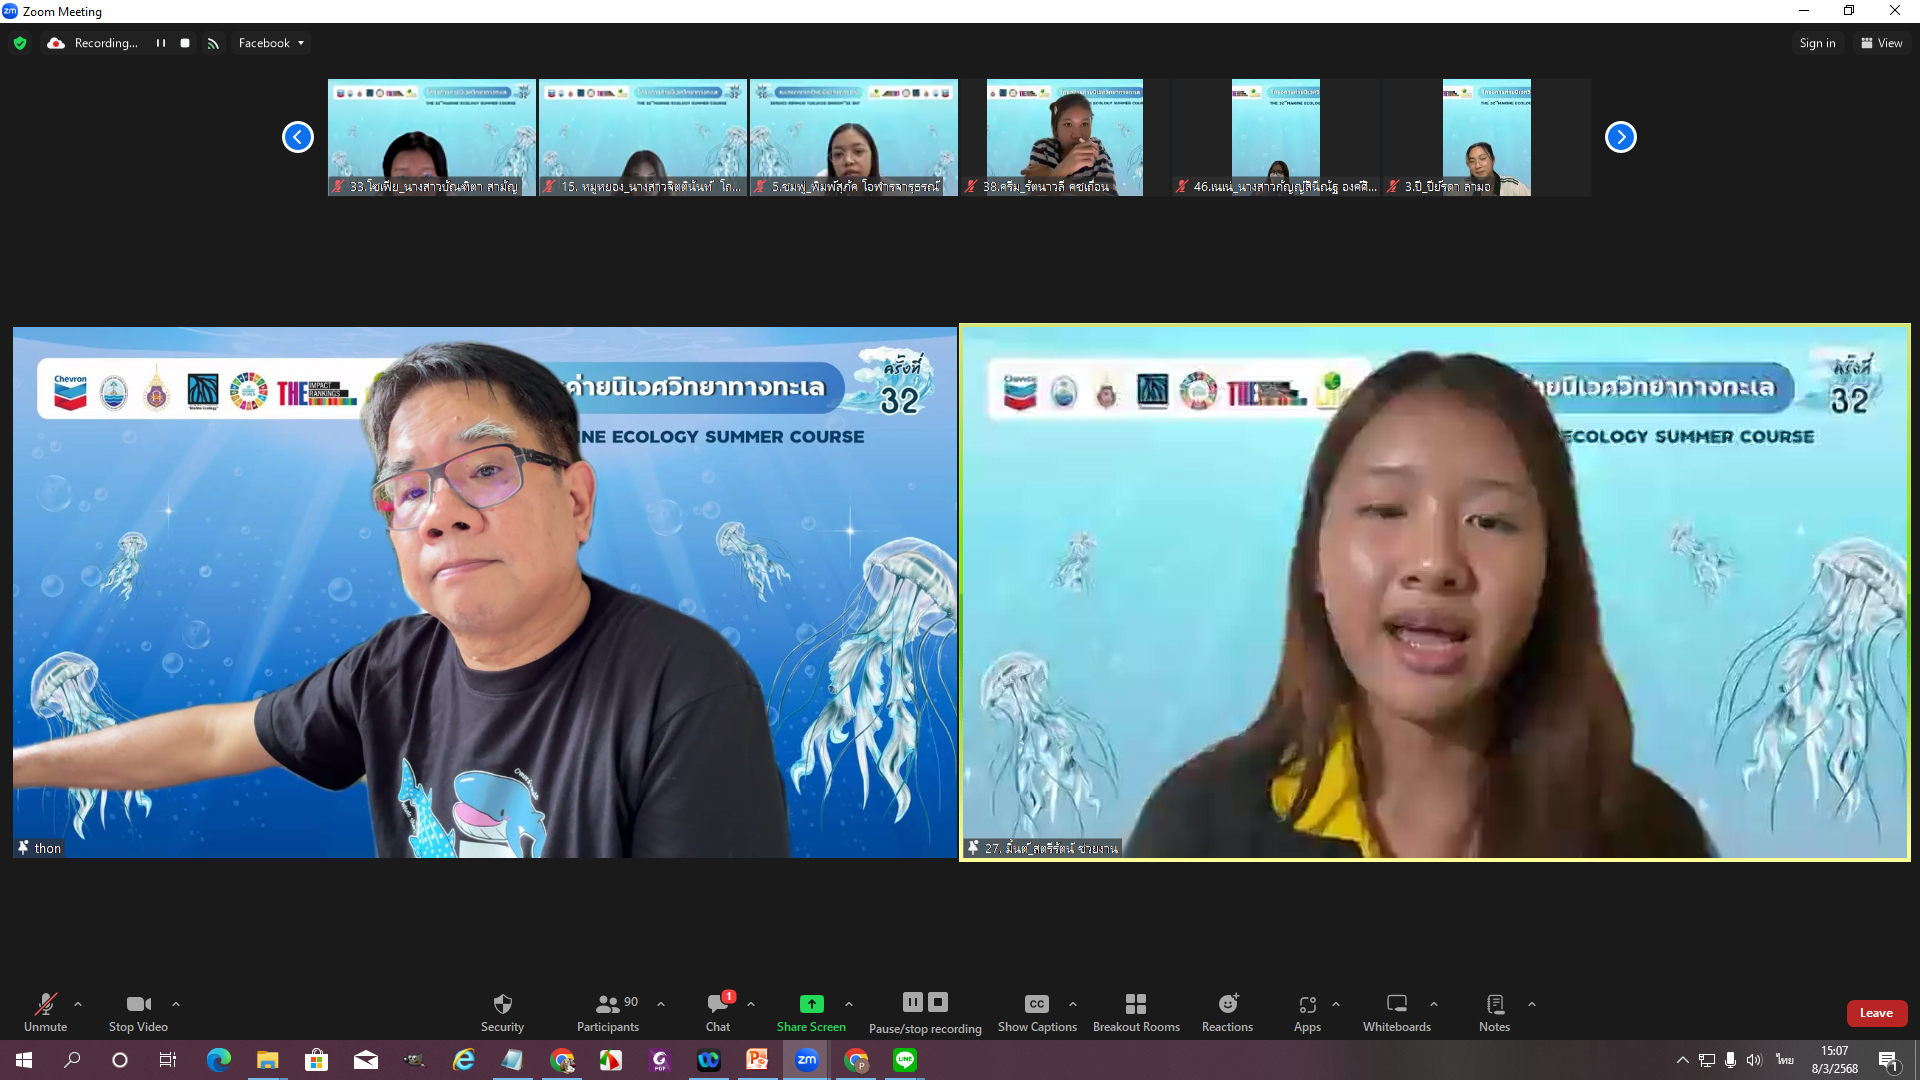Click the red Leave button
Screen dimensions: 1920x1080
coord(1876,1013)
